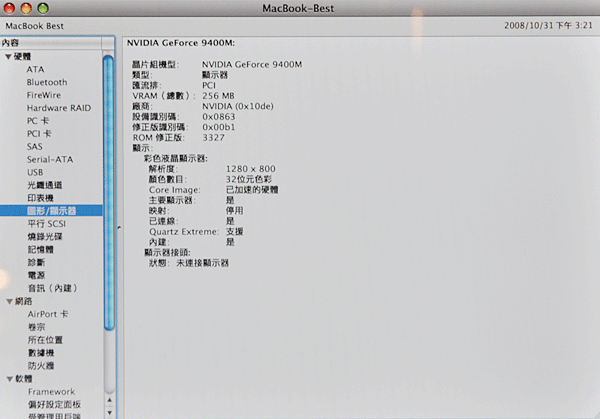Select Bluetooth in the sidebar
Image resolution: width=600 pixels, height=419 pixels.
[x=47, y=82]
